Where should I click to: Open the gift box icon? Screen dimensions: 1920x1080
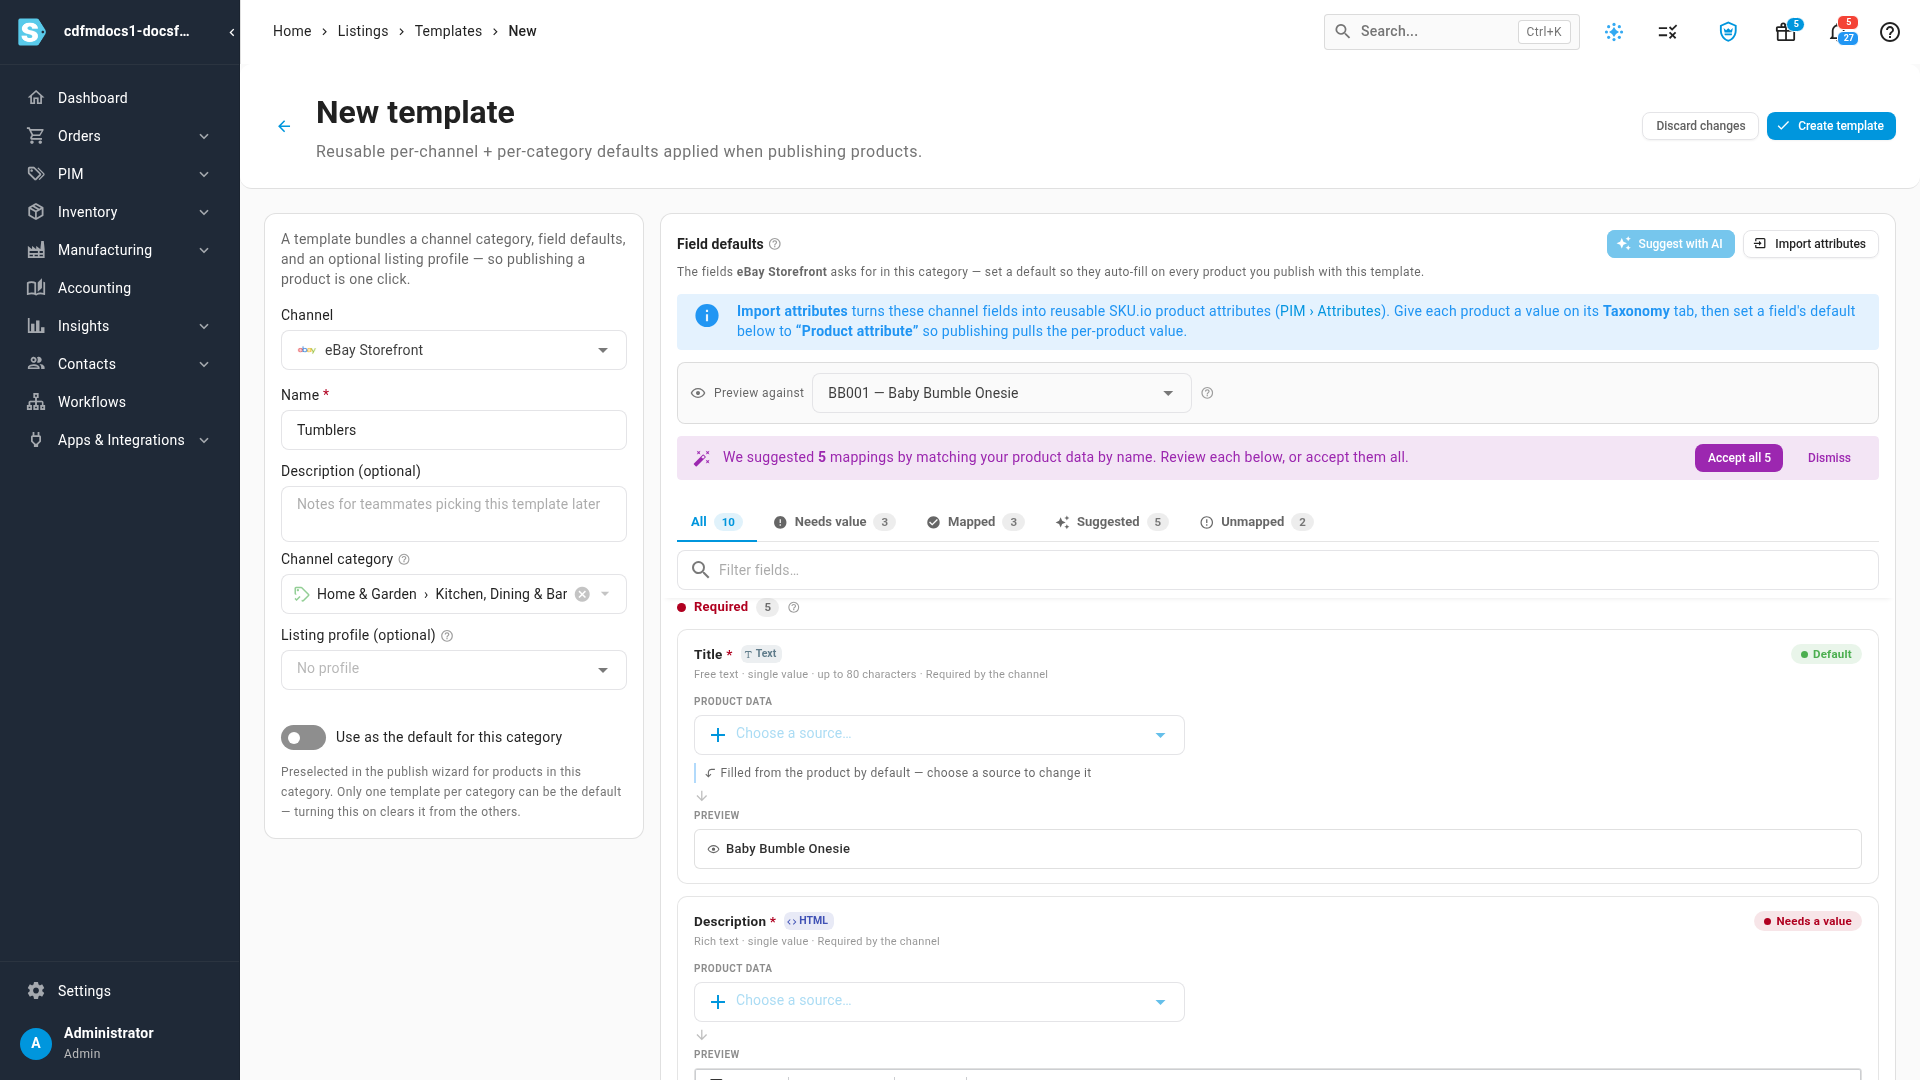pos(1786,32)
